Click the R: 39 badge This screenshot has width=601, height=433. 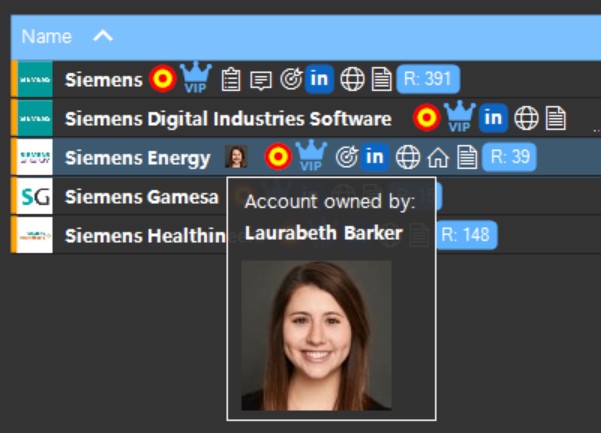509,157
